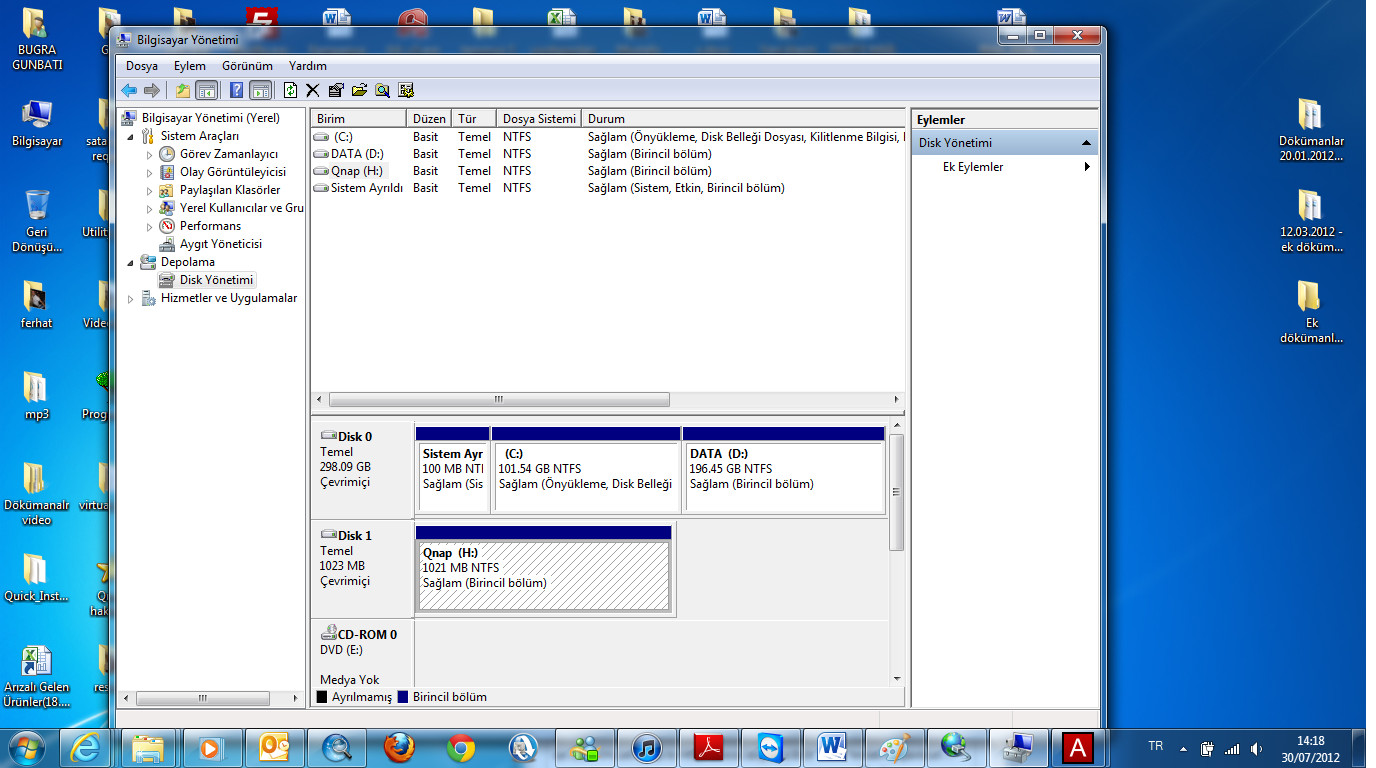Open Firefox from the taskbar
Image resolution: width=1376 pixels, height=768 pixels.
click(x=398, y=747)
